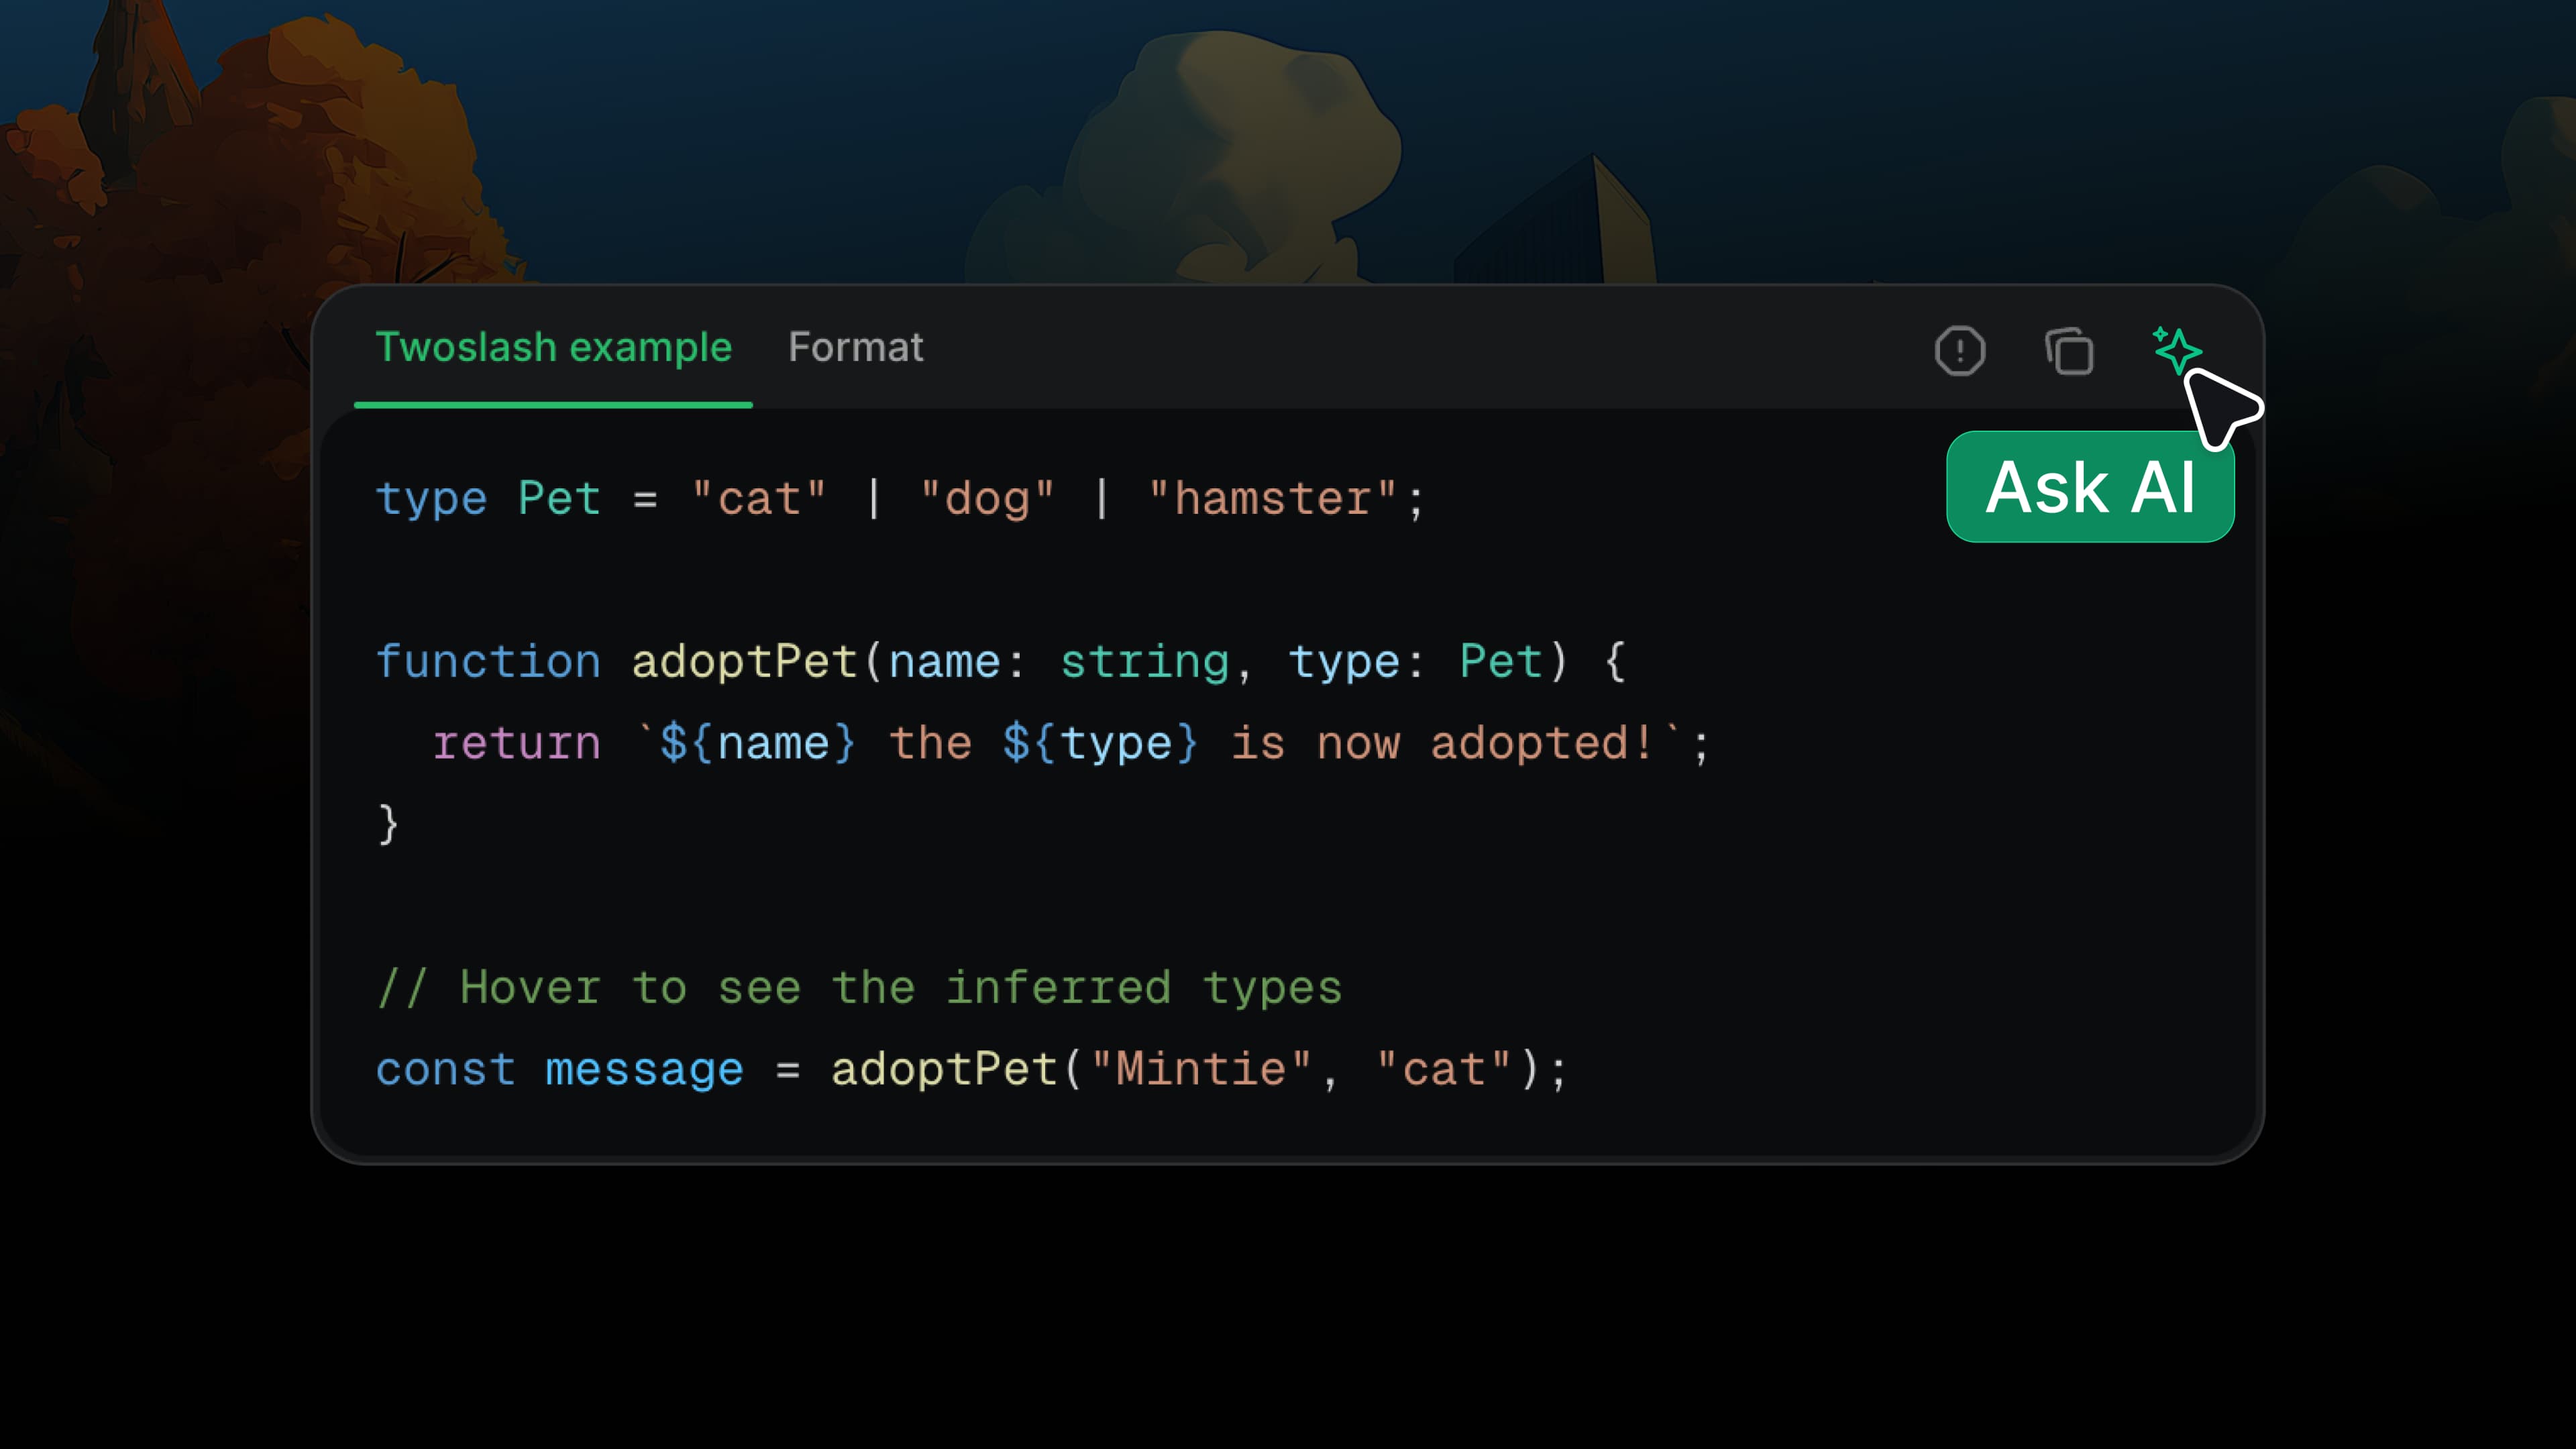Click the closing brace of the function
This screenshot has height=1449, width=2576.
coord(388,824)
